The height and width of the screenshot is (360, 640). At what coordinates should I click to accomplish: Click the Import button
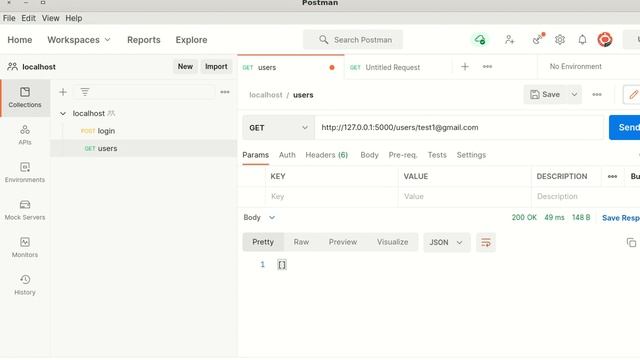(216, 67)
